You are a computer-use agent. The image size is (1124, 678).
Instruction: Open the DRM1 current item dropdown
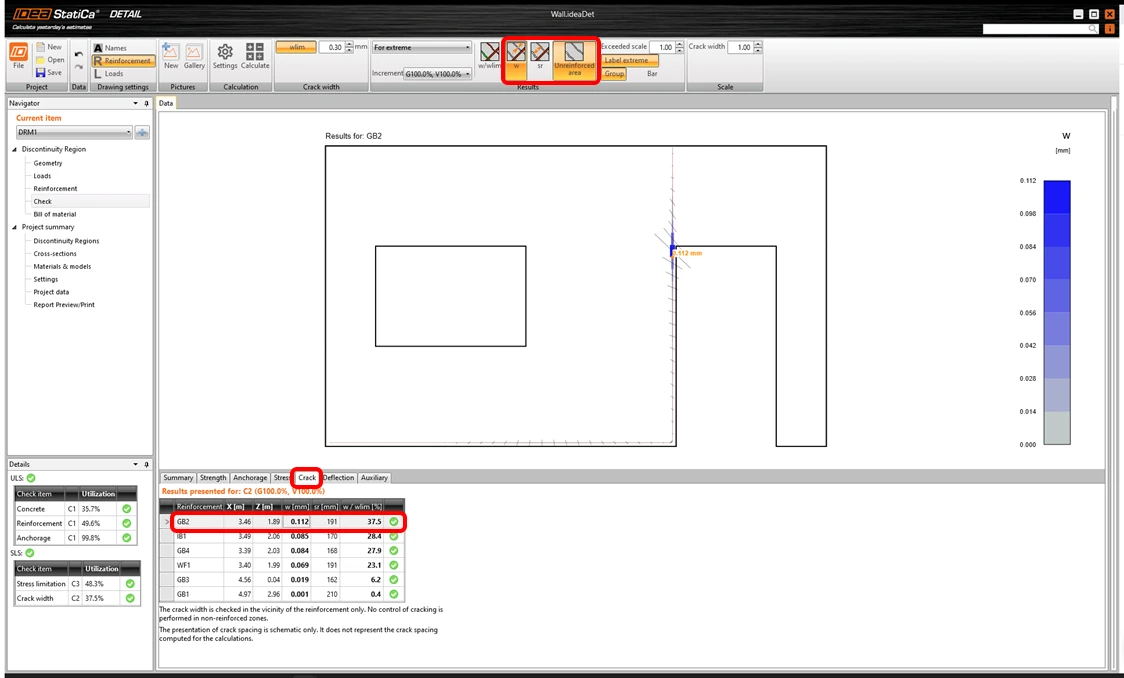[75, 133]
